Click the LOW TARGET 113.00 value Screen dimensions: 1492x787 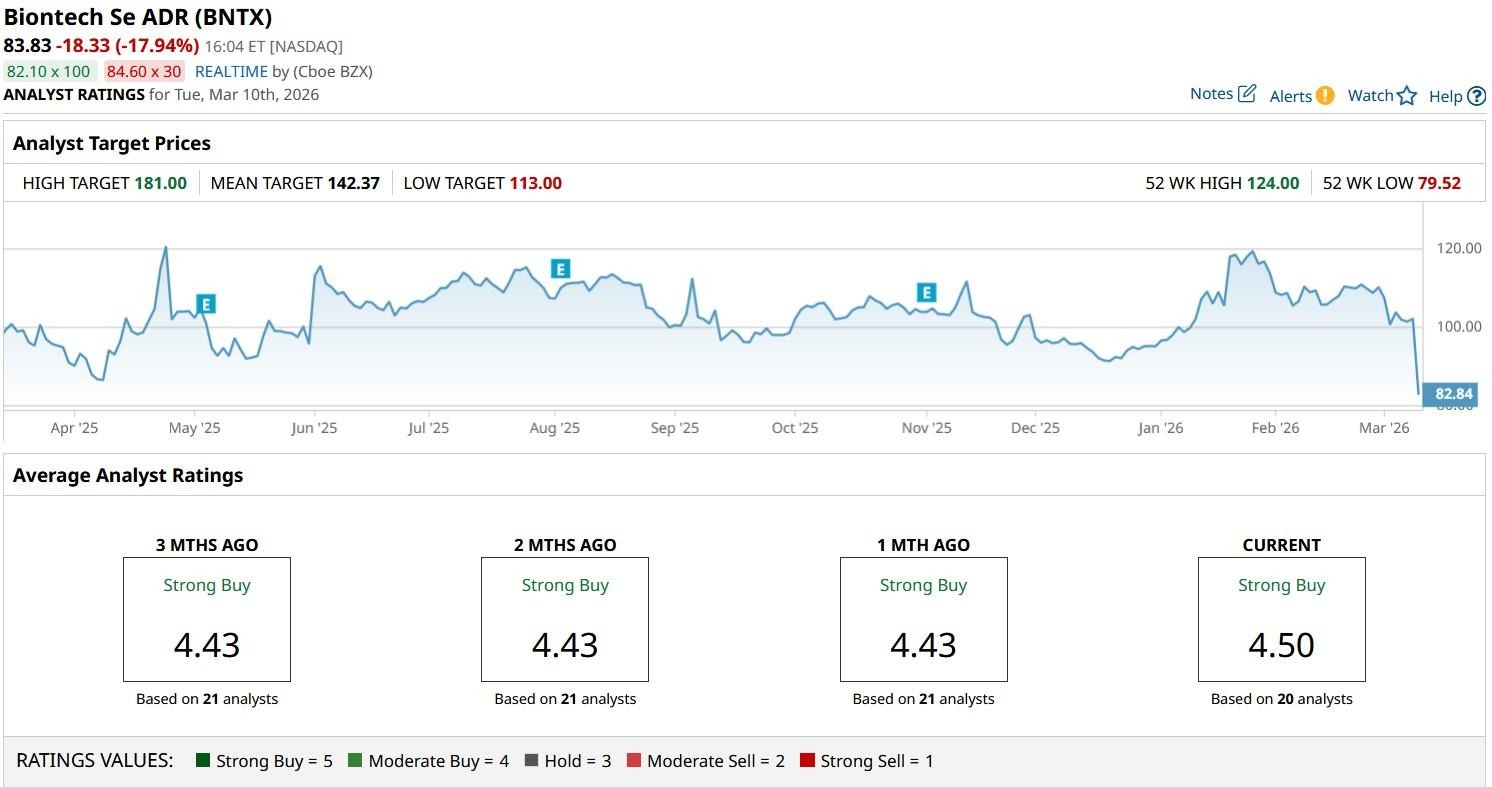coord(536,183)
